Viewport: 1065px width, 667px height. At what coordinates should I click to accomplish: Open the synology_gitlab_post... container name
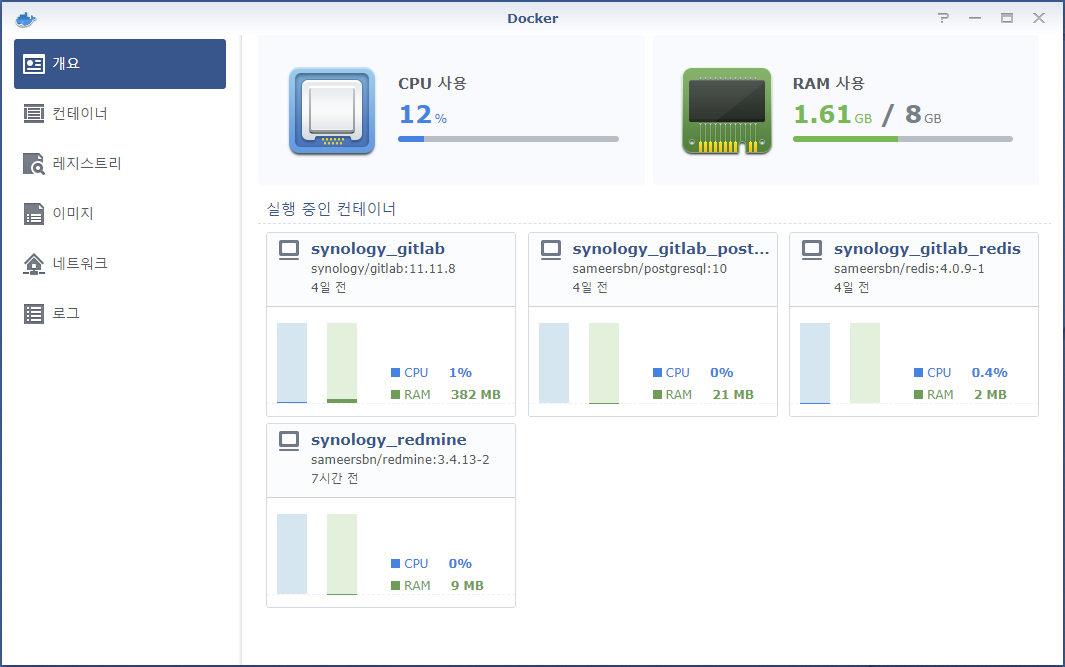click(x=670, y=249)
